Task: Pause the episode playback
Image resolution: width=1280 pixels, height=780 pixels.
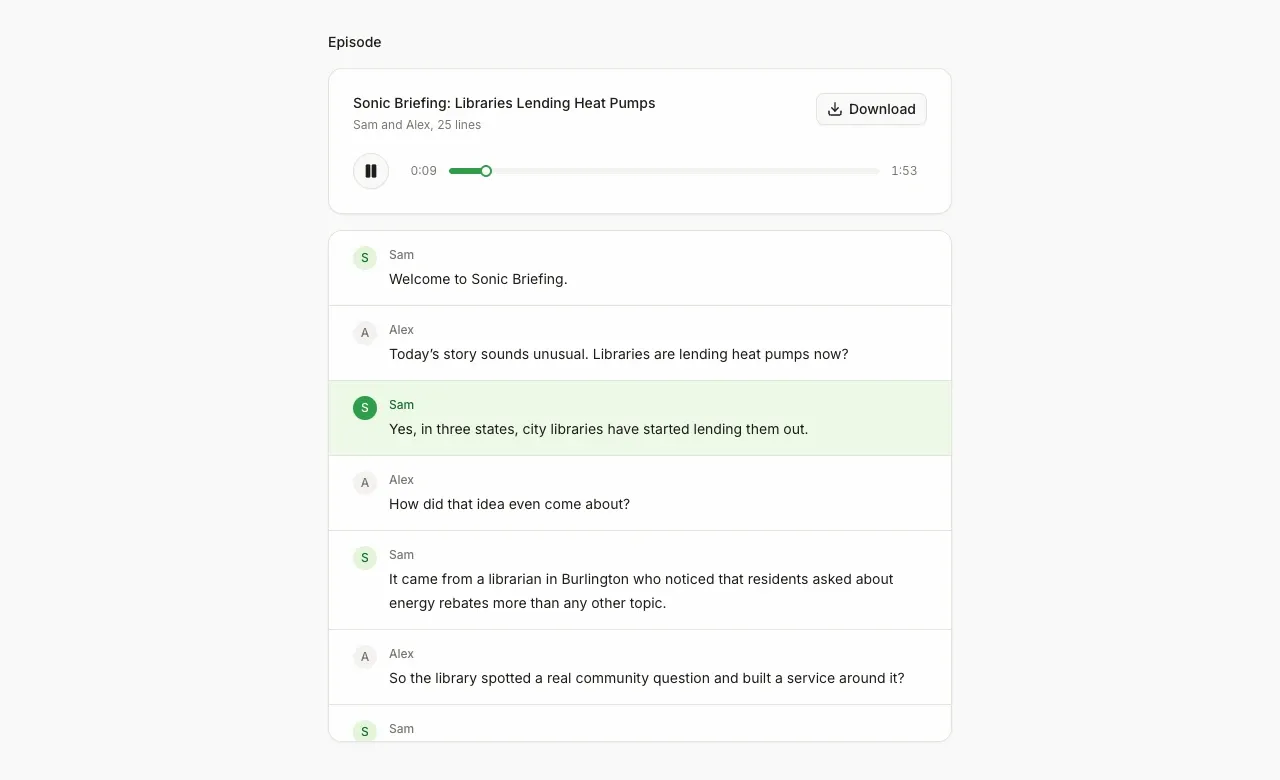Action: pos(371,171)
